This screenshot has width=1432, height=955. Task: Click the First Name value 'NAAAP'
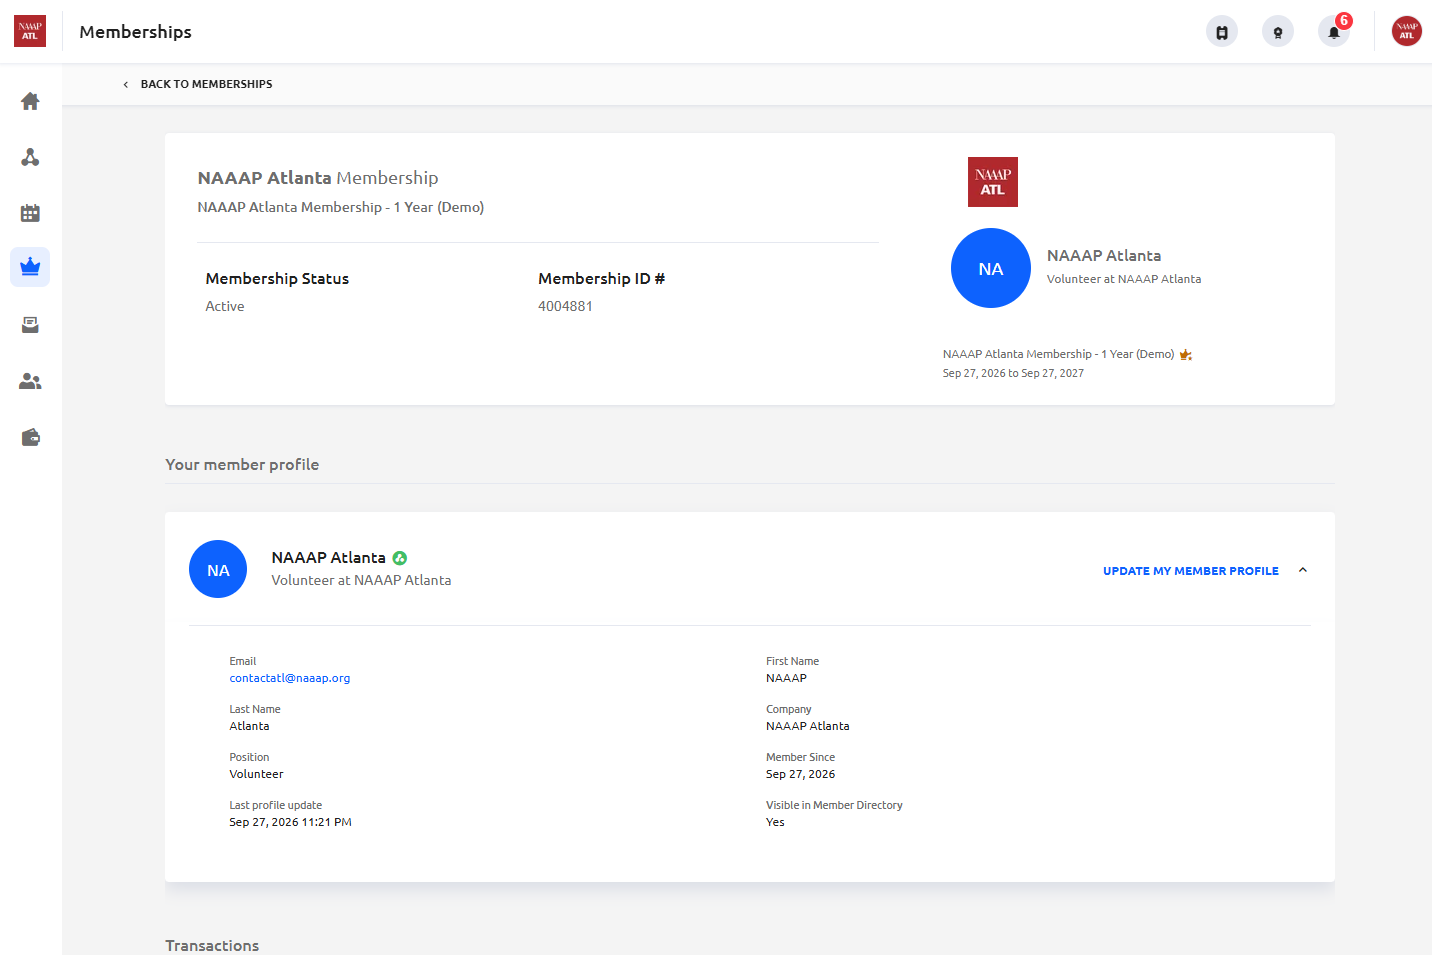click(x=787, y=678)
